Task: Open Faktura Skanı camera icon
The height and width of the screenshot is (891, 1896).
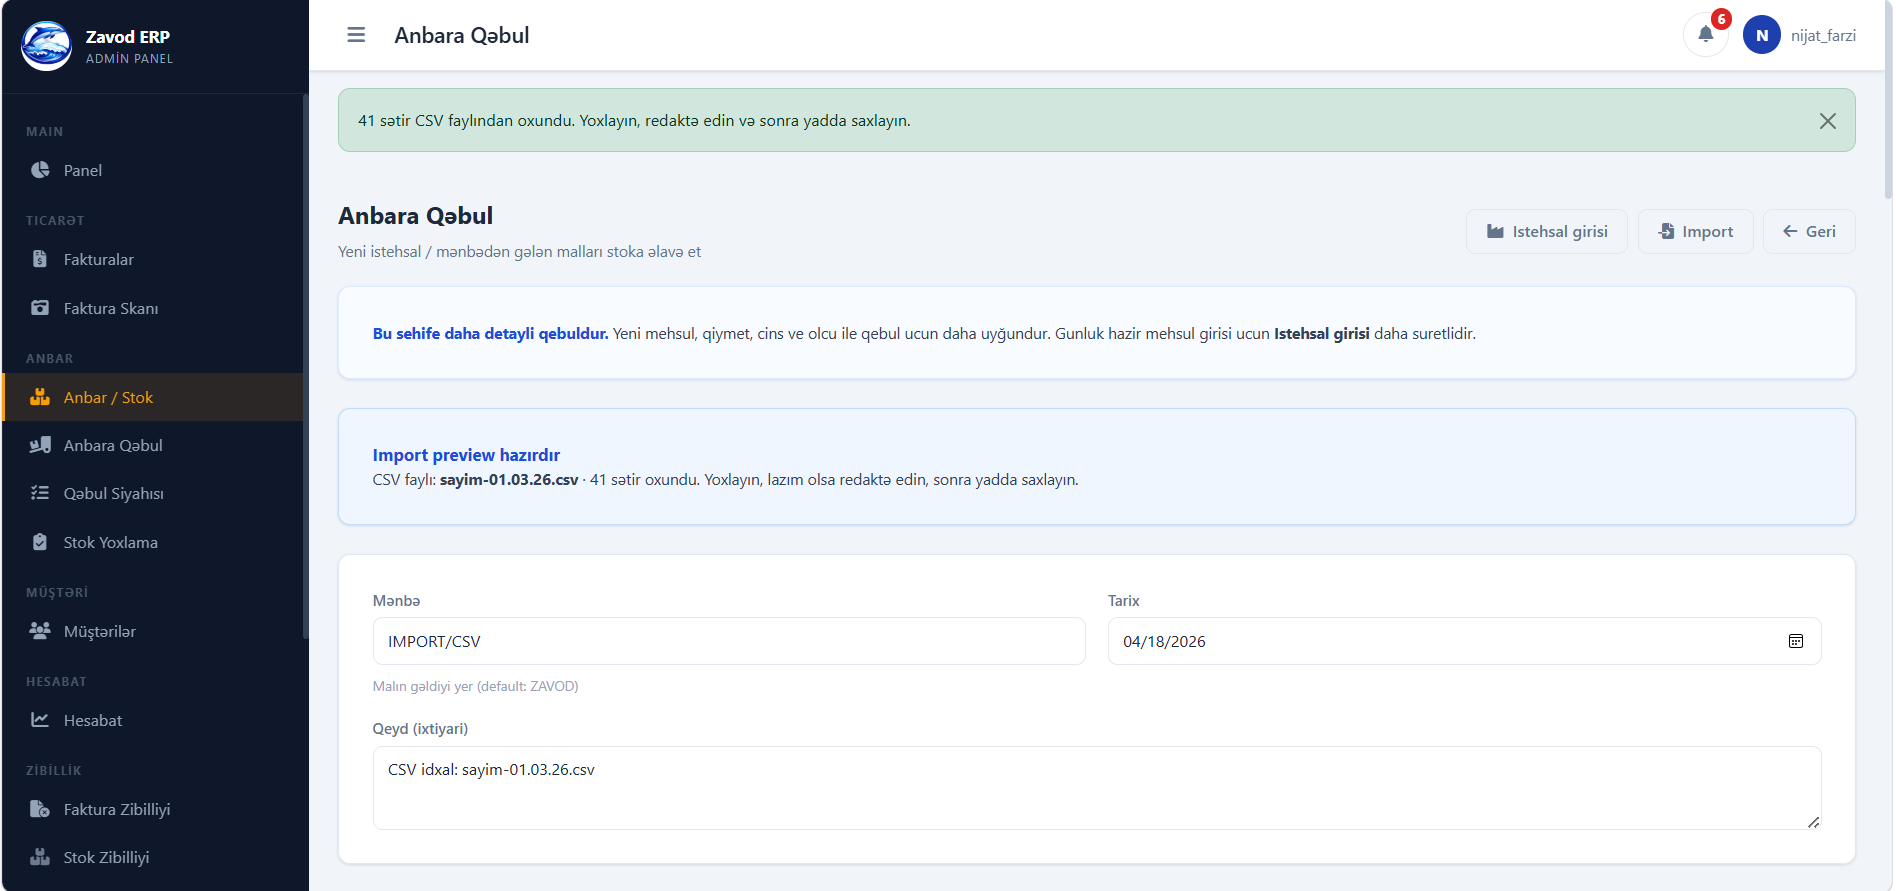Action: [40, 308]
